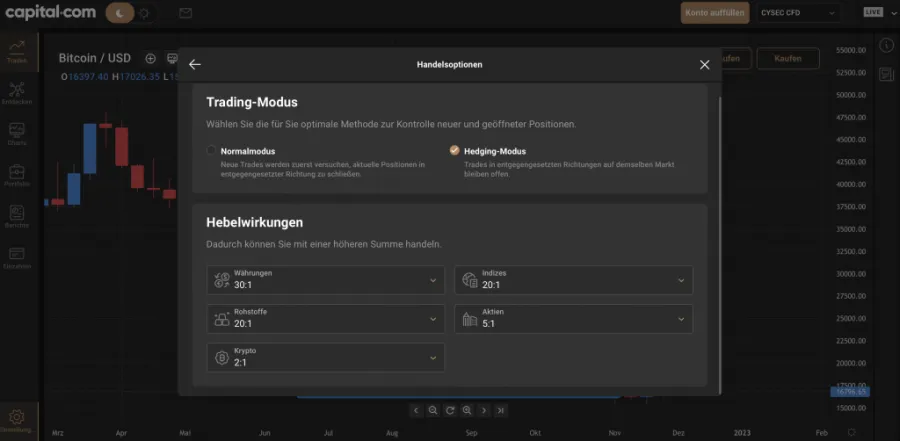Select the Normalmodus radio button
900x441 pixels.
(211, 150)
